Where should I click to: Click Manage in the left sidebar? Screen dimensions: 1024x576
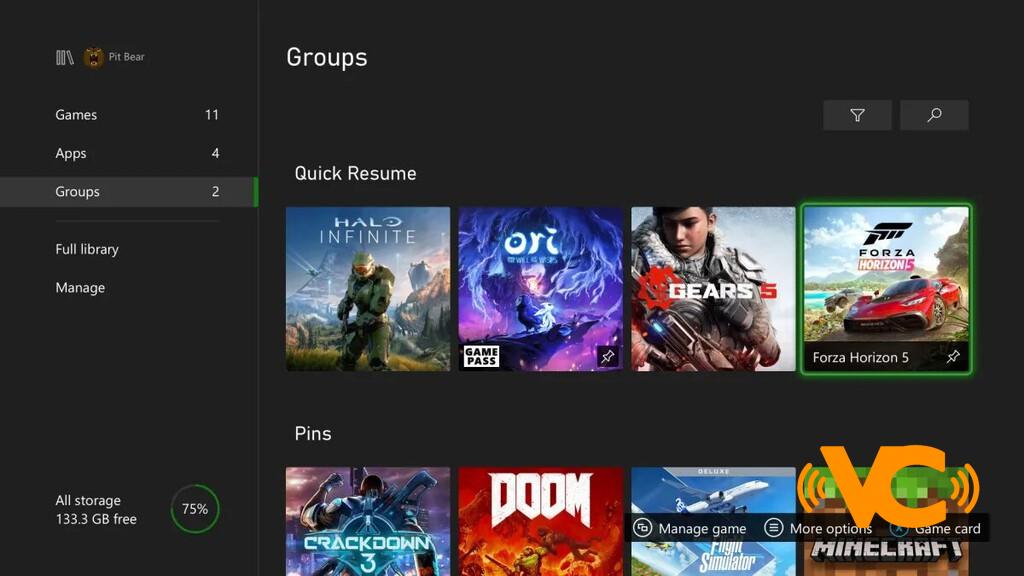tap(80, 288)
